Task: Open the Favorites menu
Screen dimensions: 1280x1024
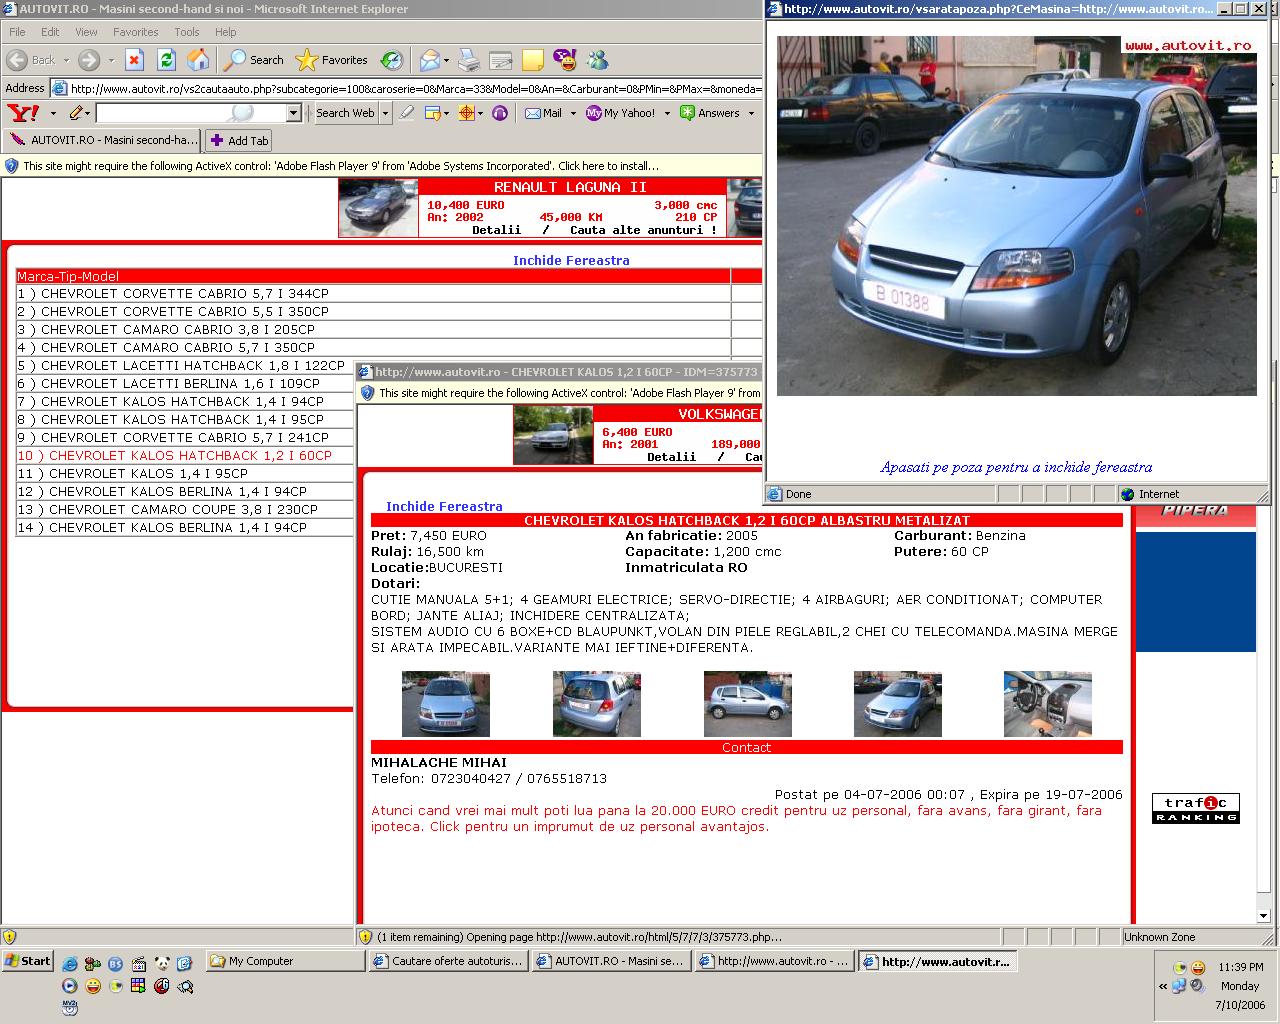Action: coord(135,32)
